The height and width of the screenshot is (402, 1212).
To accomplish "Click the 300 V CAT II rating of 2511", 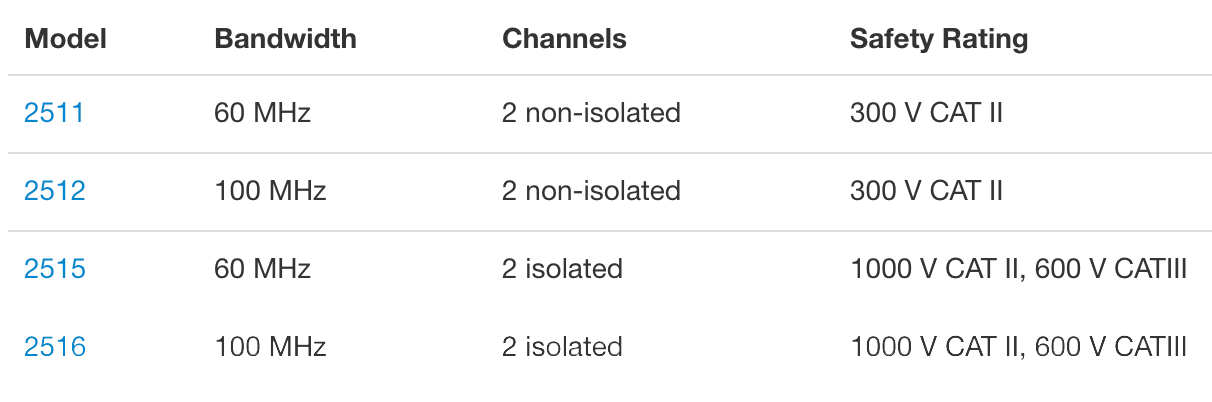I will coord(926,113).
